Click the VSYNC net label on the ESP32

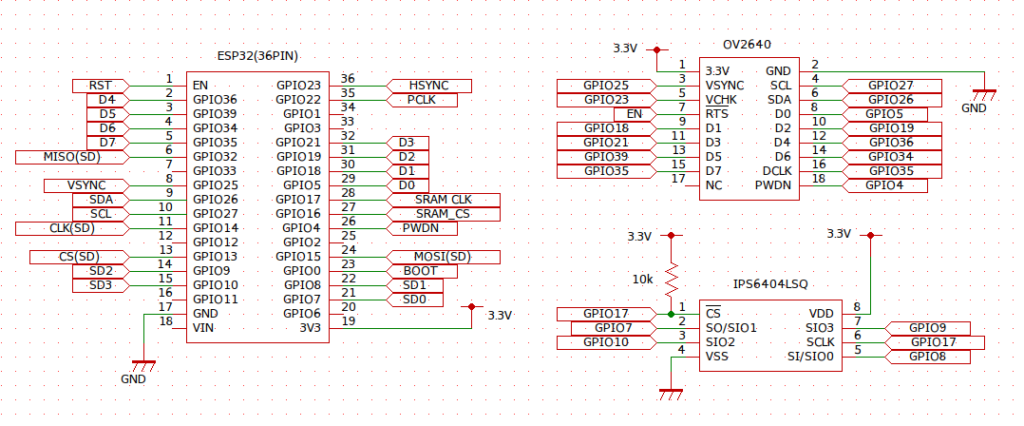pos(86,186)
